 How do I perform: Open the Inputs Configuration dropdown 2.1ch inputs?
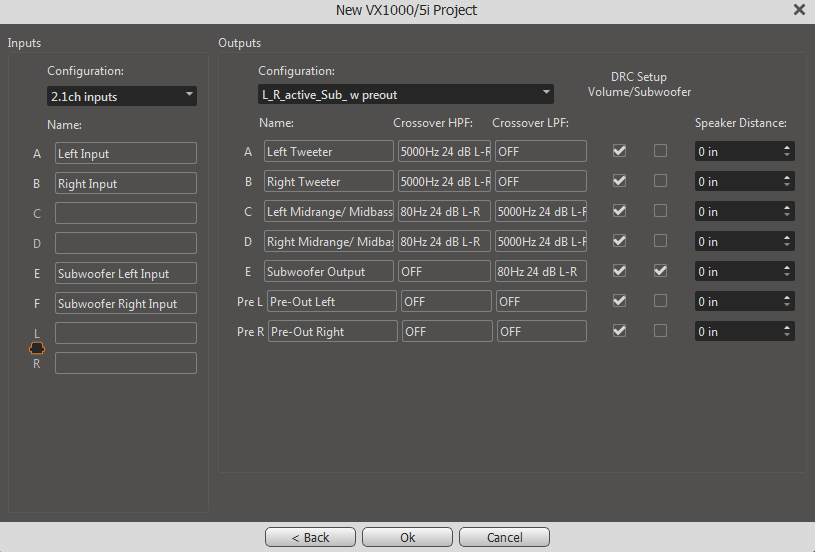point(122,96)
